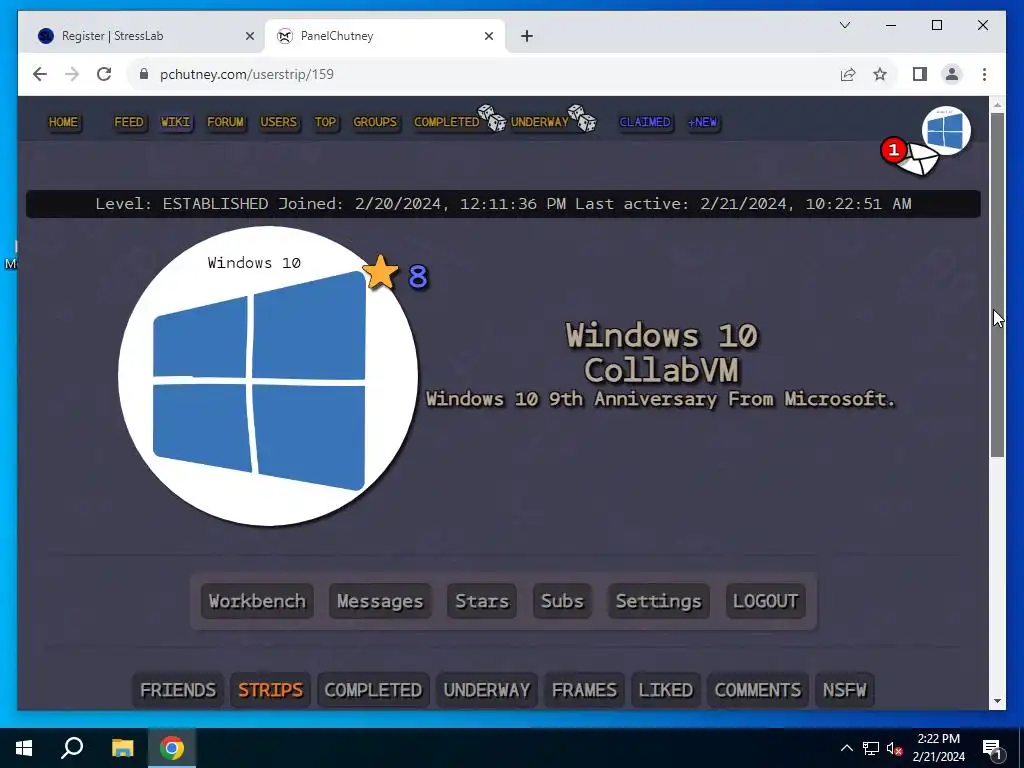Open UNDERWAY strips in nav bar
Image resolution: width=1024 pixels, height=768 pixels.
(539, 122)
